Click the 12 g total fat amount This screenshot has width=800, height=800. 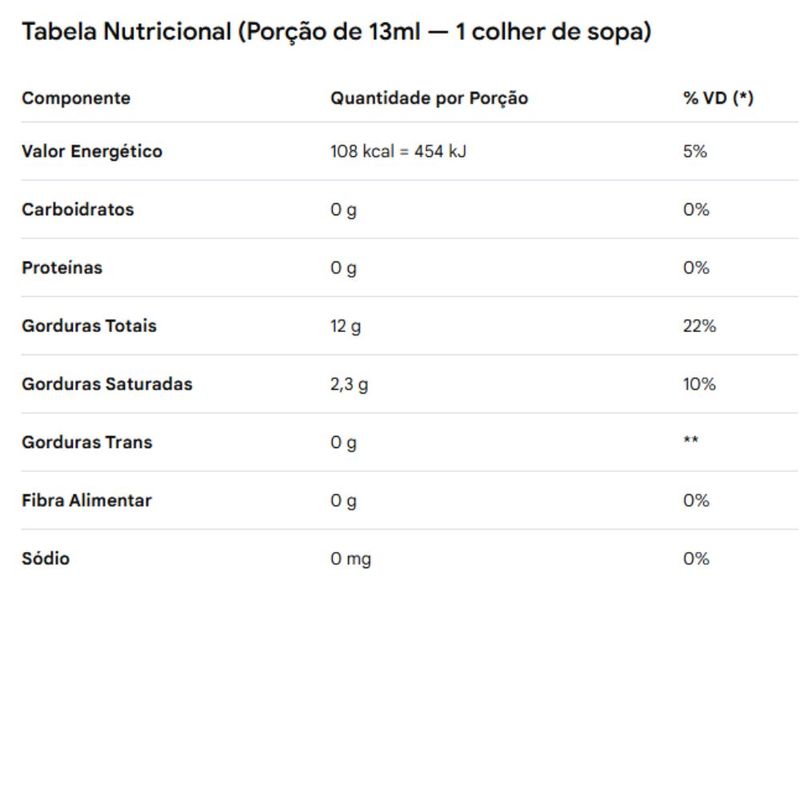click(345, 327)
